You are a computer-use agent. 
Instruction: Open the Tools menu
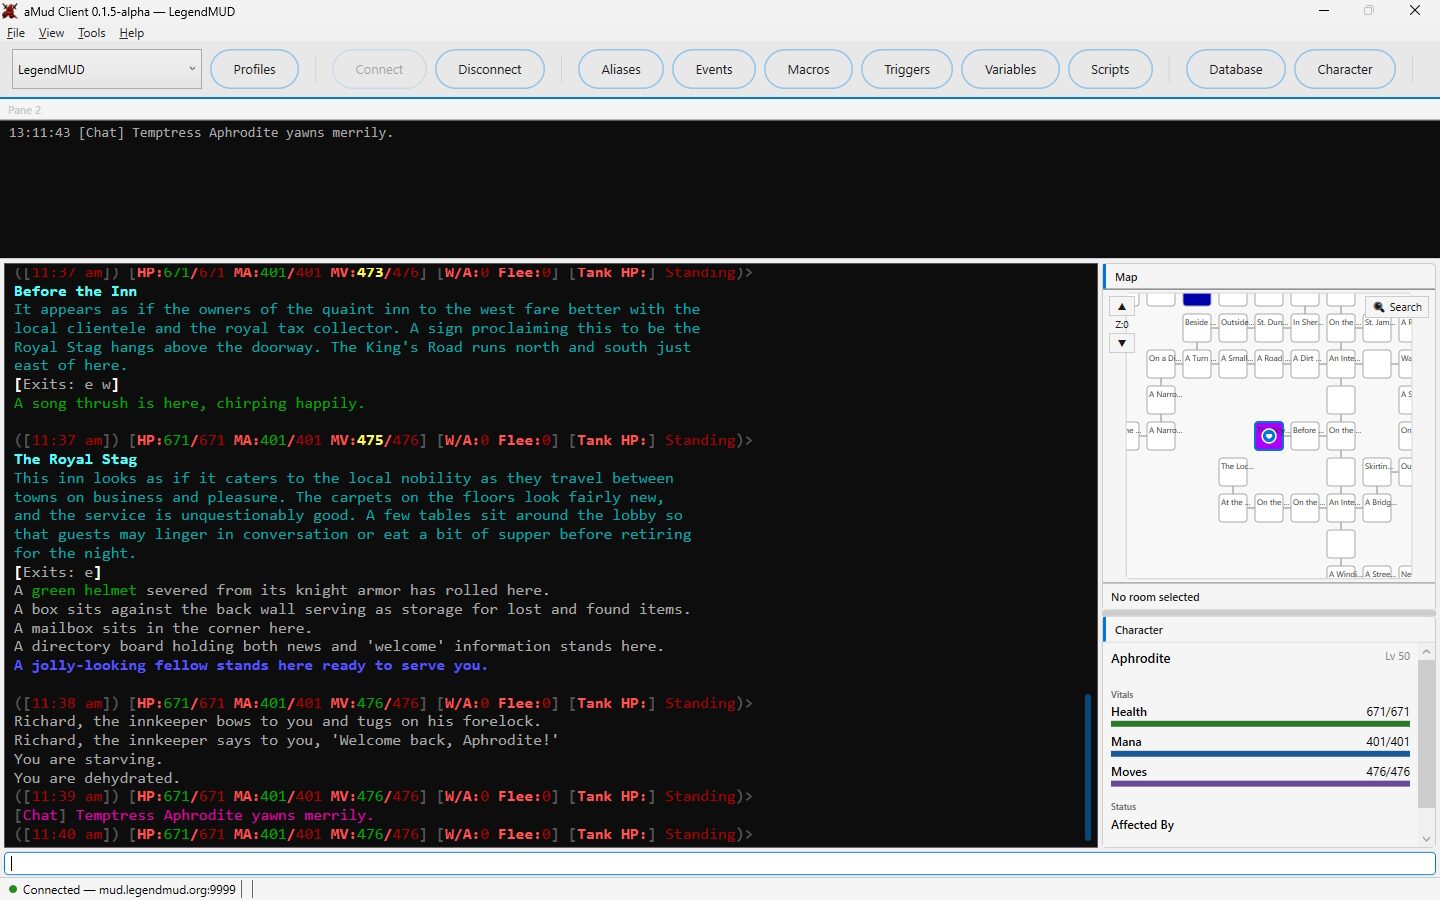(x=91, y=33)
